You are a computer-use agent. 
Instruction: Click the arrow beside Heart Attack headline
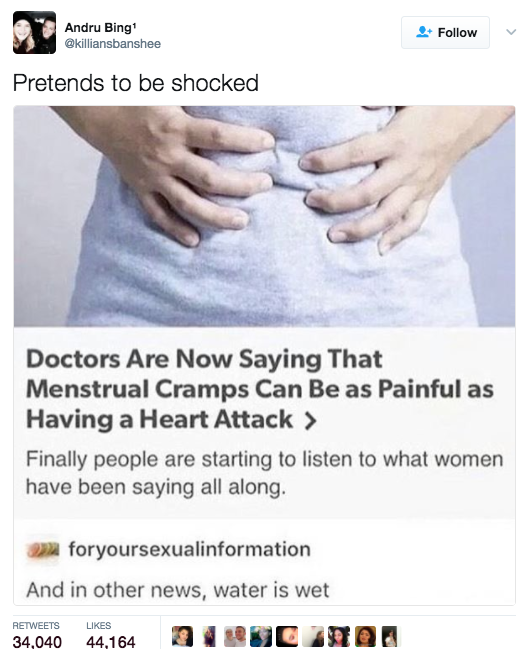310,421
